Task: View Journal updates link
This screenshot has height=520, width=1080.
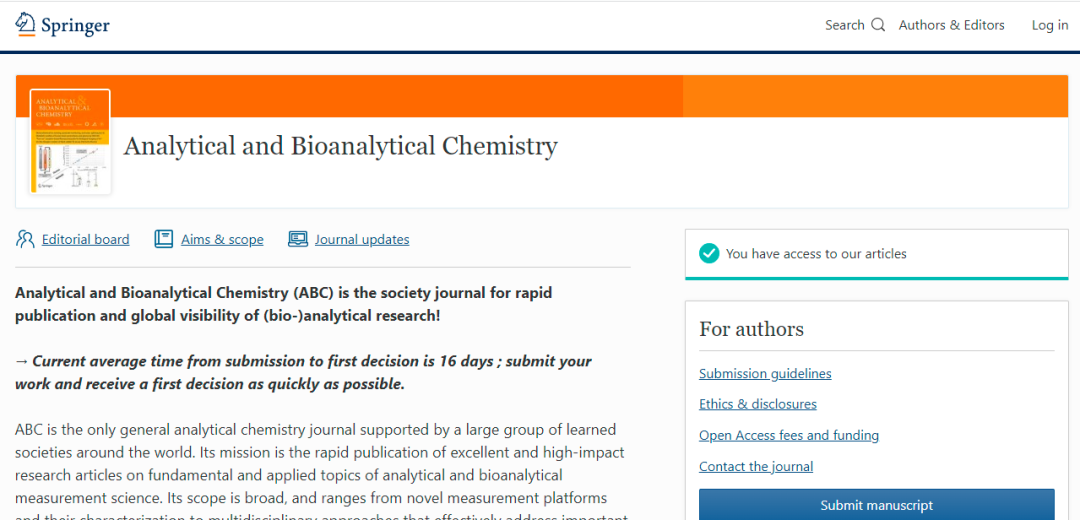Action: (x=362, y=239)
